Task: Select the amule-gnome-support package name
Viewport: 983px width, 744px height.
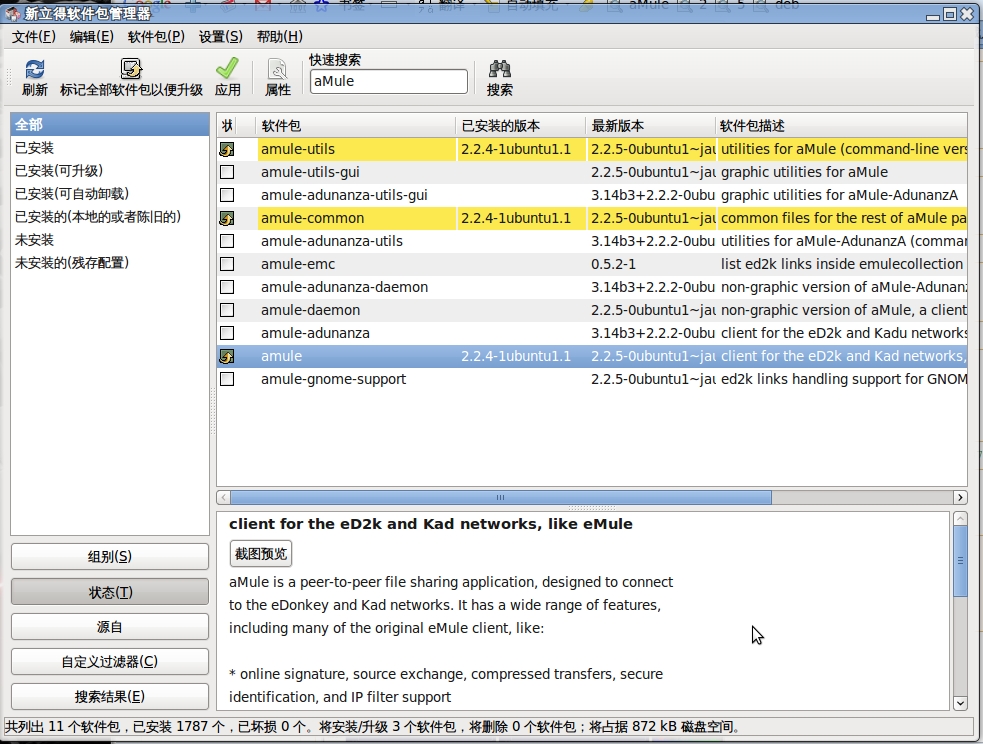Action: point(334,379)
